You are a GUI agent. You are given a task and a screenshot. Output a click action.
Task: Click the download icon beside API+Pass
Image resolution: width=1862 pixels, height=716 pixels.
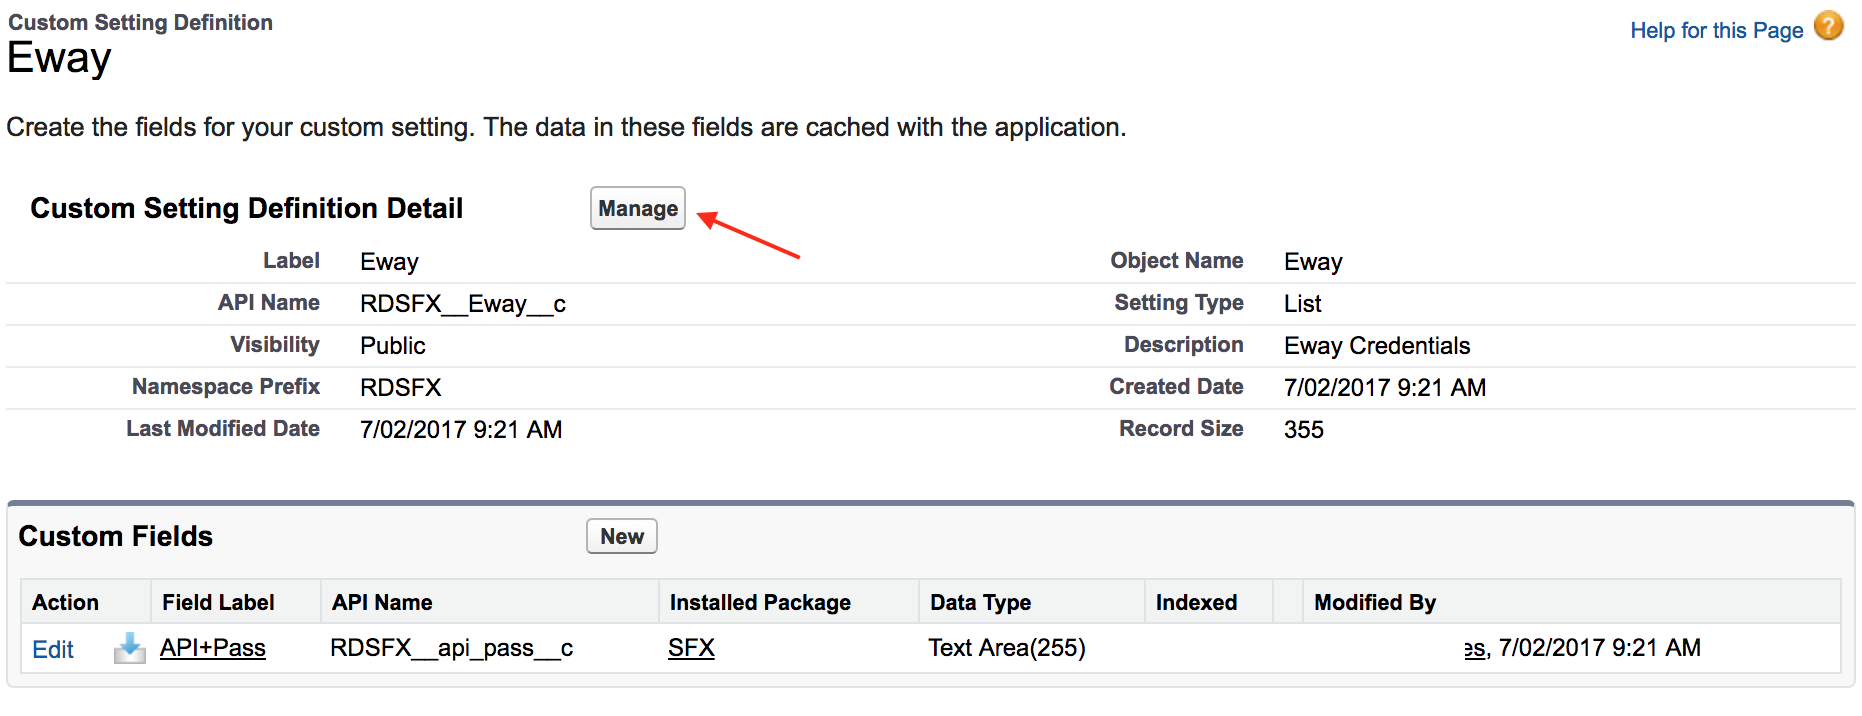129,648
